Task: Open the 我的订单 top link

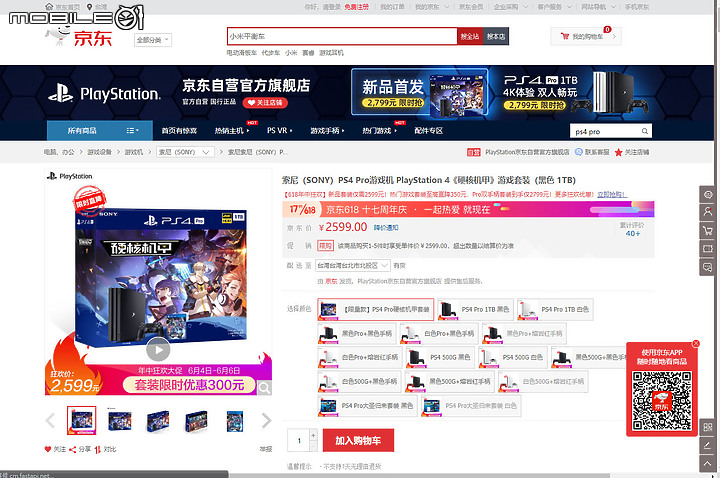Action: click(x=393, y=7)
